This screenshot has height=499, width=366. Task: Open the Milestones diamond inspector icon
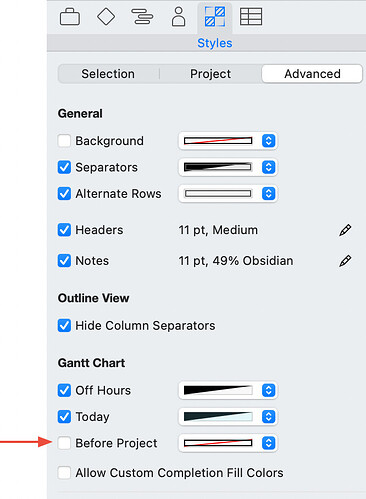[x=106, y=16]
